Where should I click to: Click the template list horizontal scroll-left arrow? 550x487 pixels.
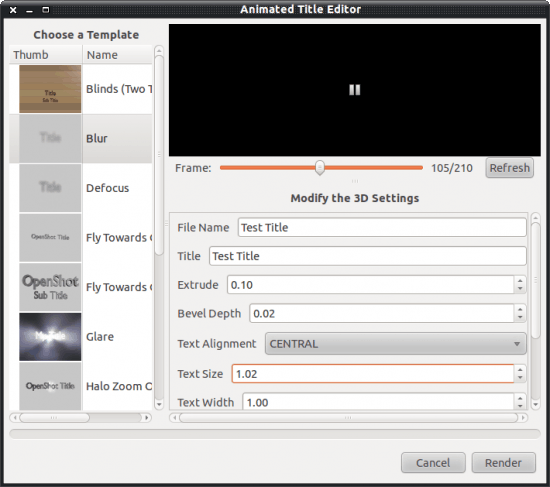click(x=15, y=418)
